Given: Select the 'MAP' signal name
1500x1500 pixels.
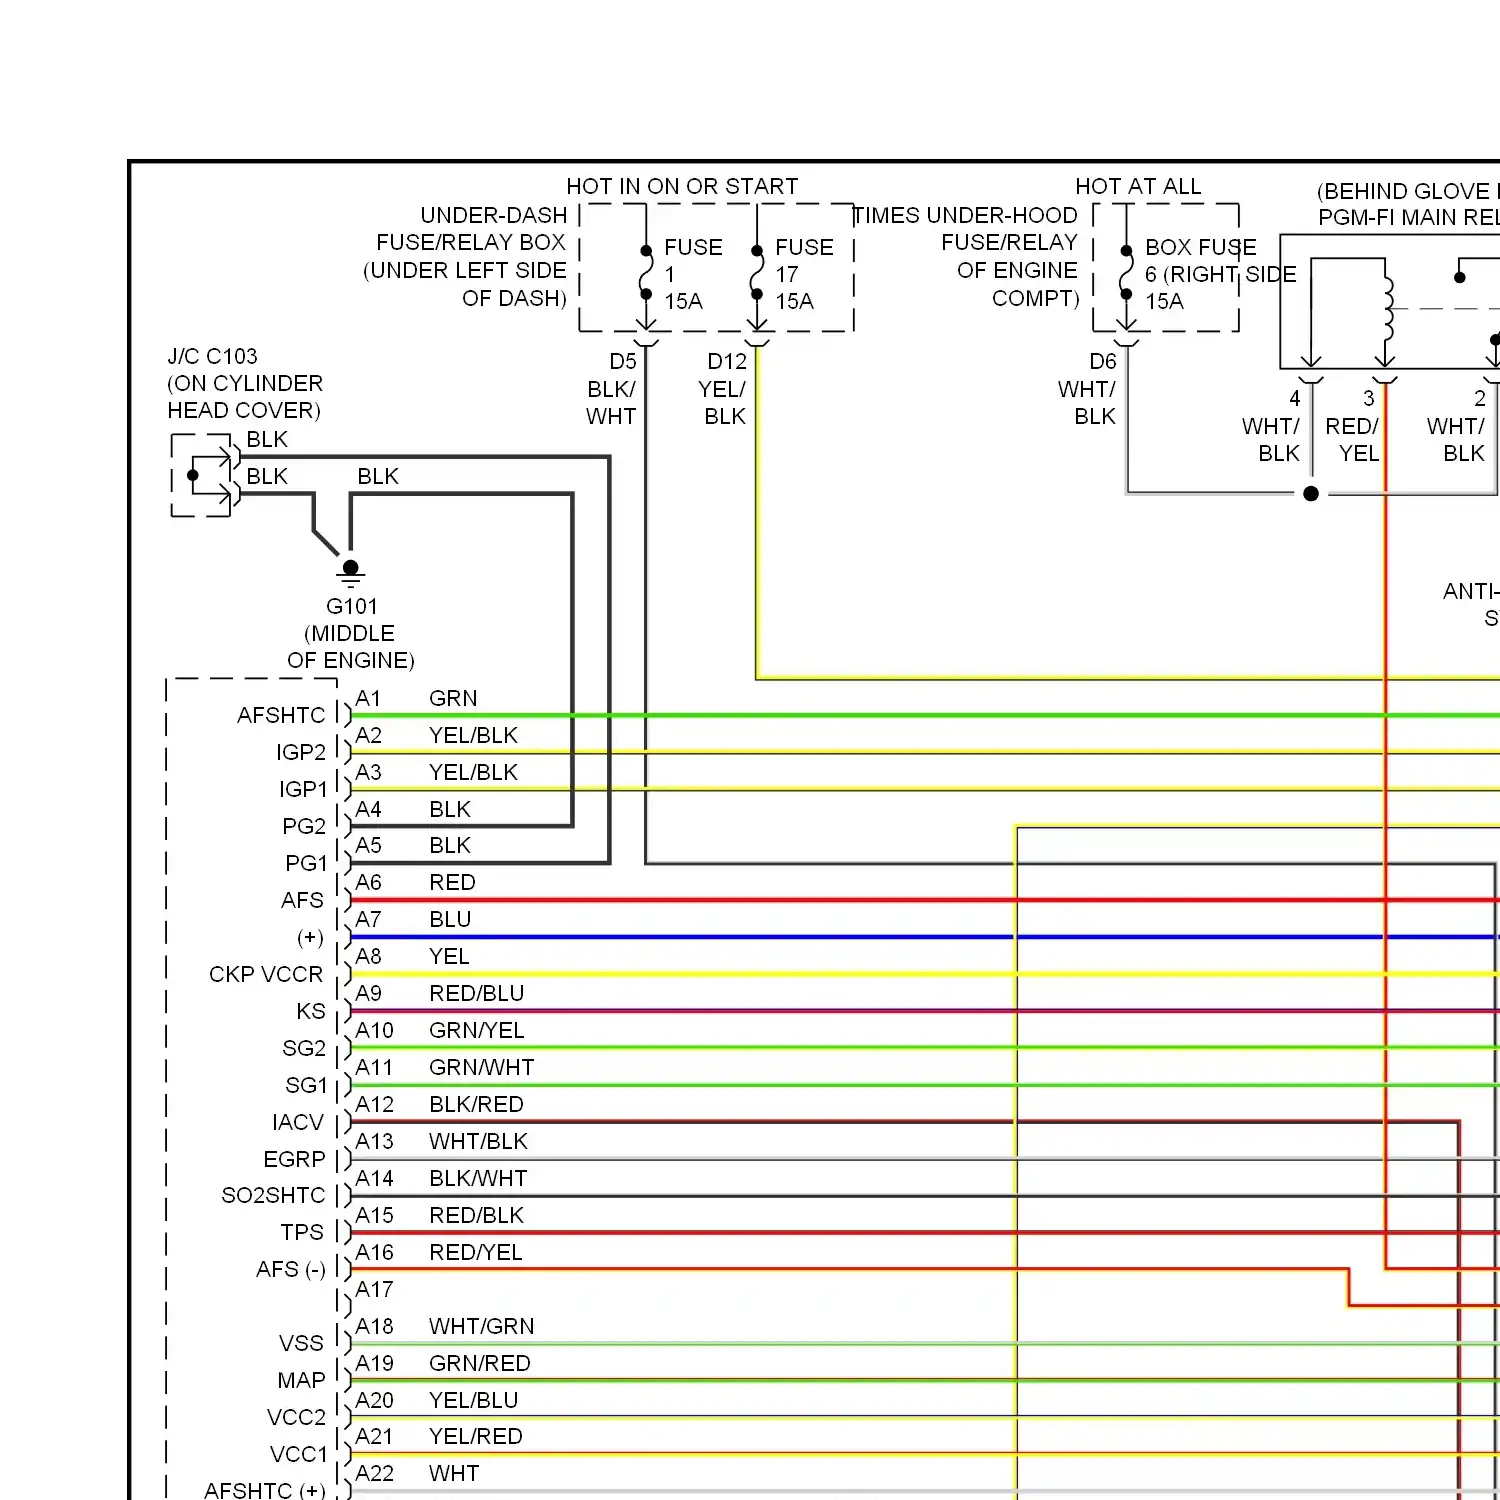Looking at the screenshot, I should [301, 1380].
